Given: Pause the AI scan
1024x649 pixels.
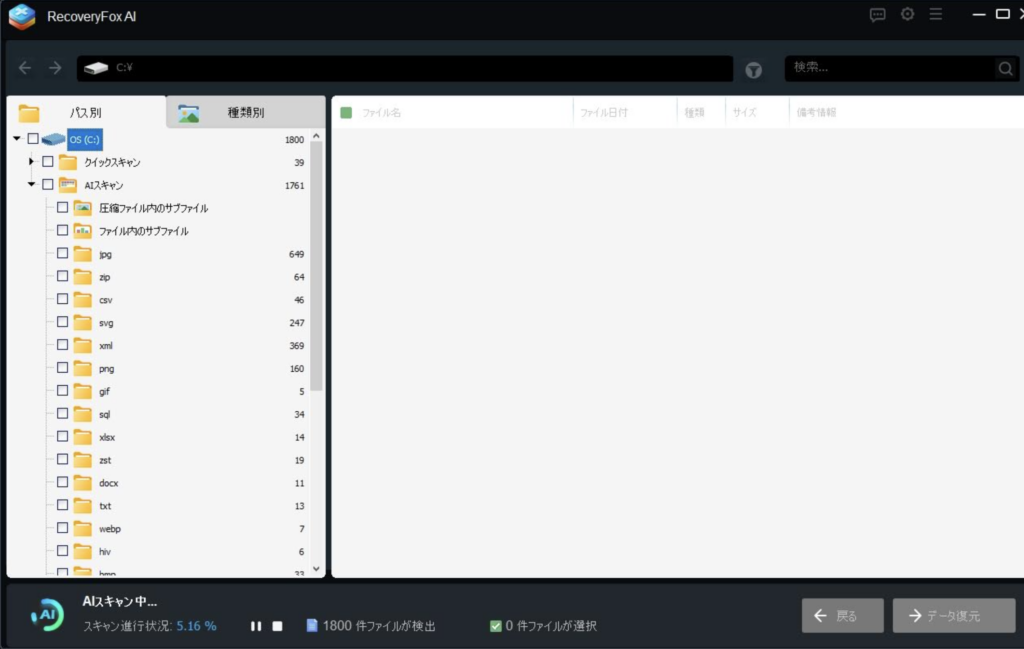Looking at the screenshot, I should 256,626.
